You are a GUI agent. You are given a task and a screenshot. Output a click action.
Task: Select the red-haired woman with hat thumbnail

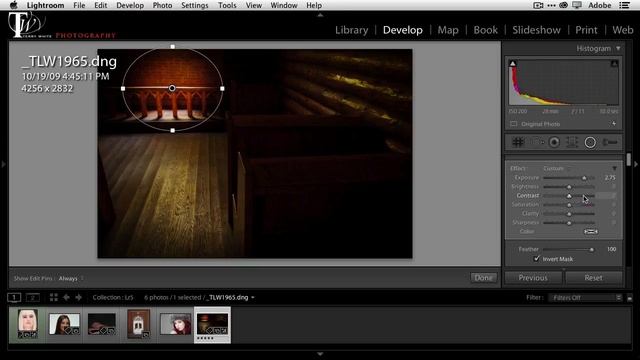[x=176, y=324]
